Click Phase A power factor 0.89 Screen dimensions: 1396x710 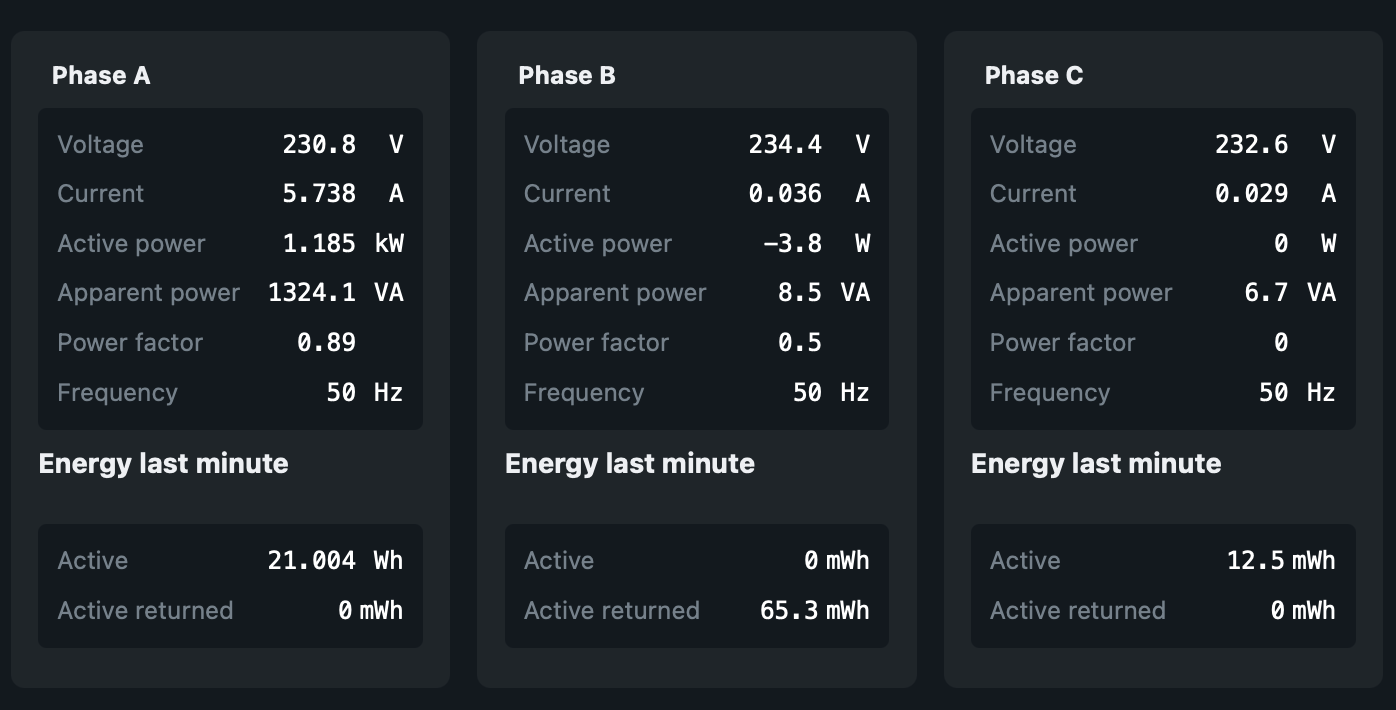point(326,343)
